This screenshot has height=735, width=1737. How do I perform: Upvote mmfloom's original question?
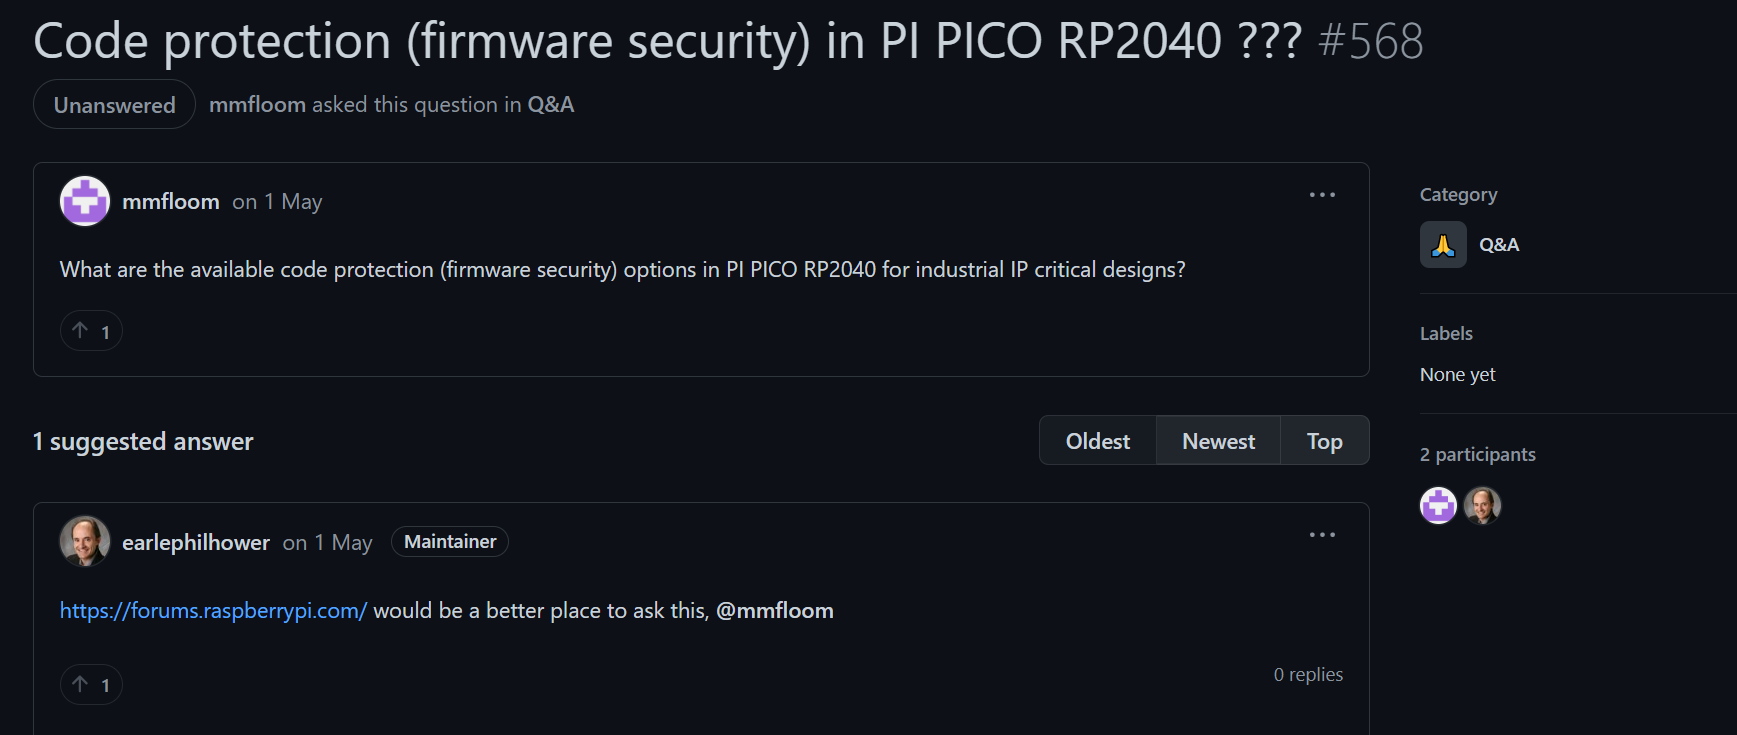tap(91, 331)
